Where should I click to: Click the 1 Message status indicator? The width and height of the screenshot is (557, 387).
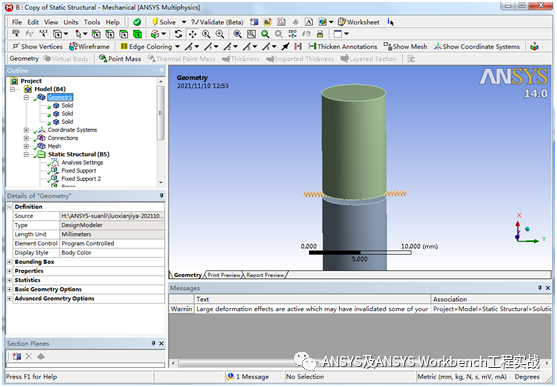coord(248,377)
